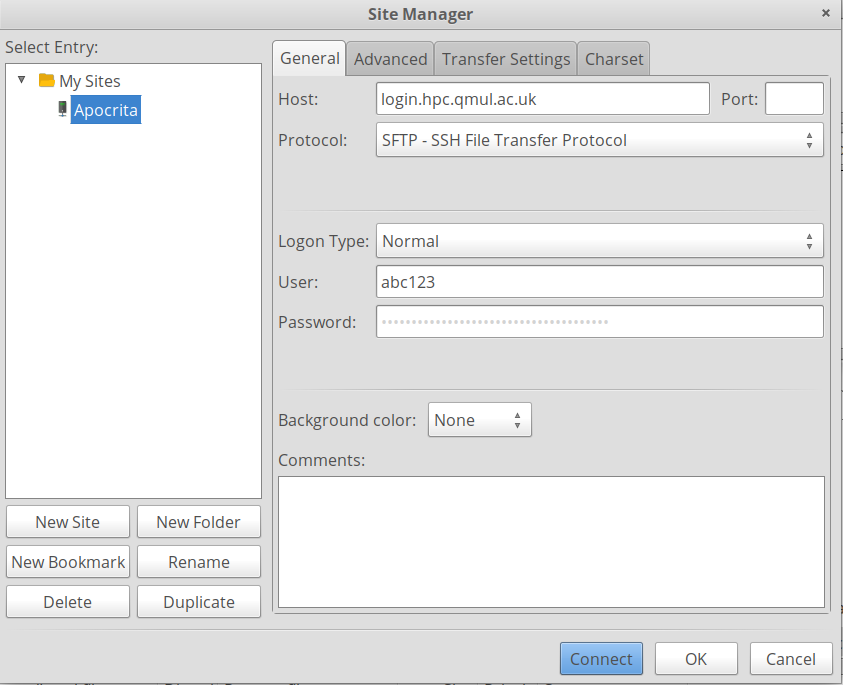843x685 pixels.
Task: Click the Connect button
Action: [601, 658]
